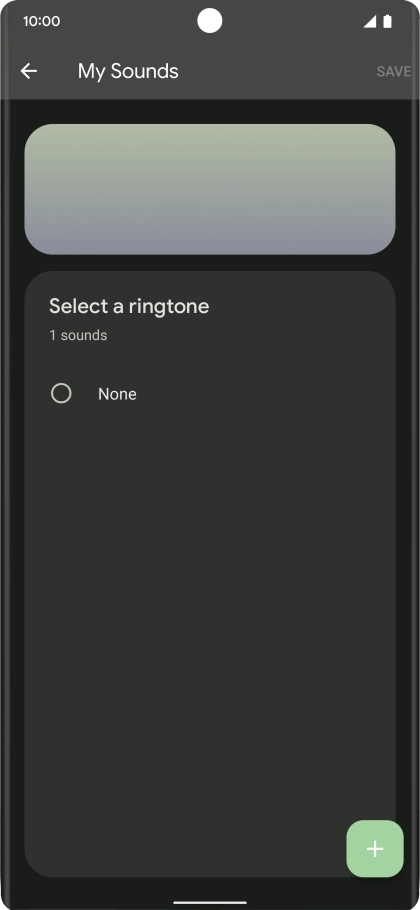Save the ringtone selection
The height and width of the screenshot is (910, 420).
(x=393, y=71)
